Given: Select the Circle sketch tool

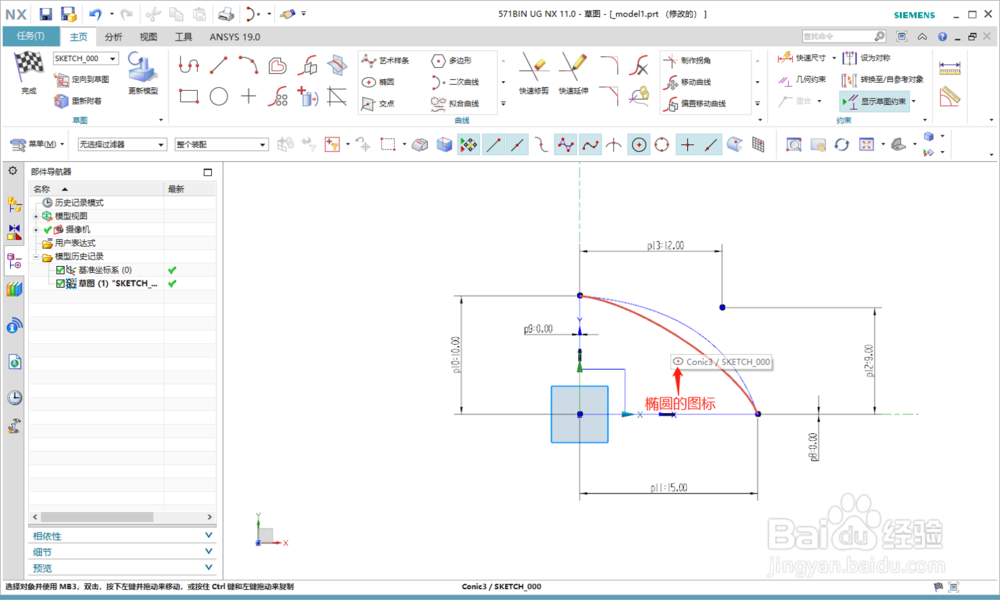Looking at the screenshot, I should point(219,96).
